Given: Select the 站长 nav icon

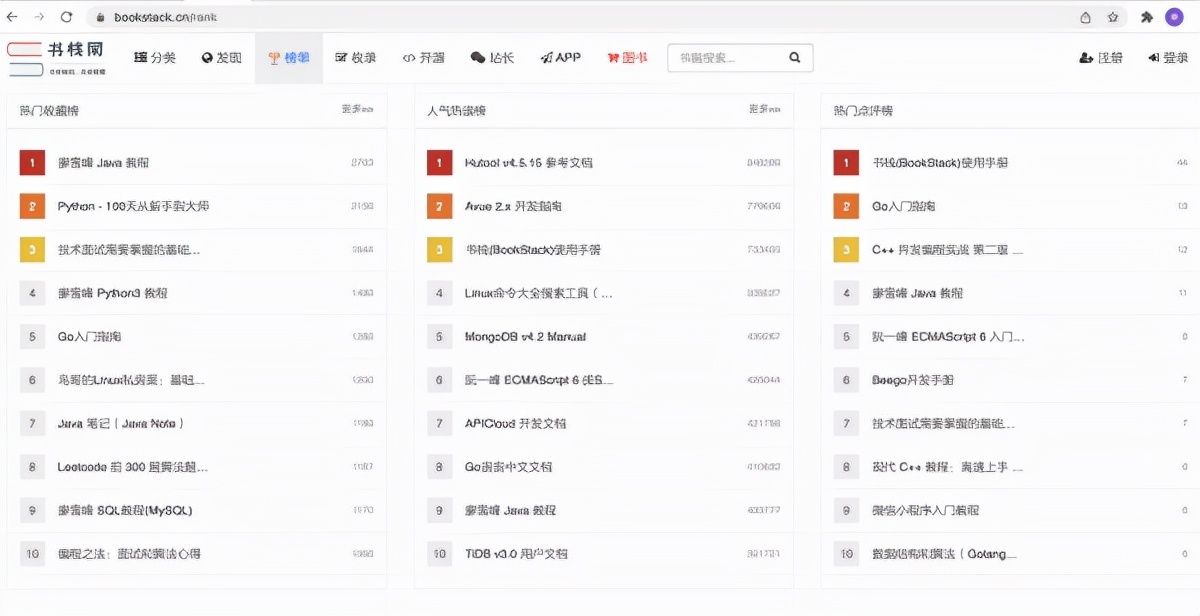Looking at the screenshot, I should pos(479,58).
